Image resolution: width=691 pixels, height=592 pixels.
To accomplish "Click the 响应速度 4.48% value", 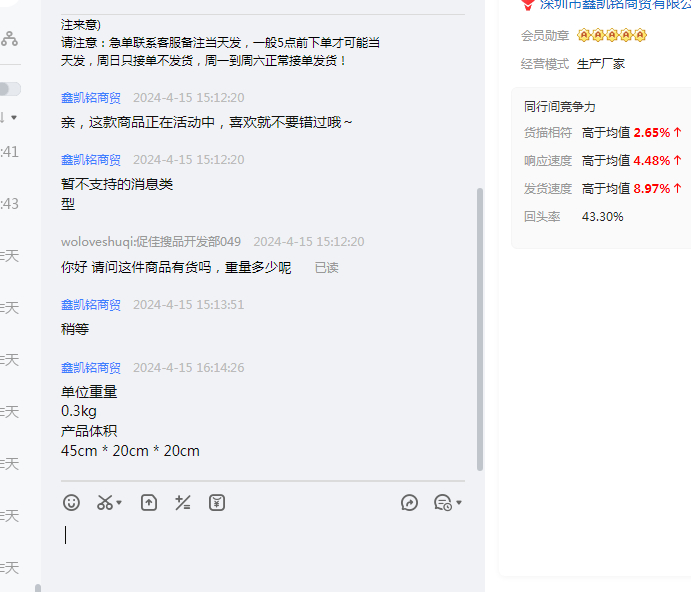I will point(652,161).
